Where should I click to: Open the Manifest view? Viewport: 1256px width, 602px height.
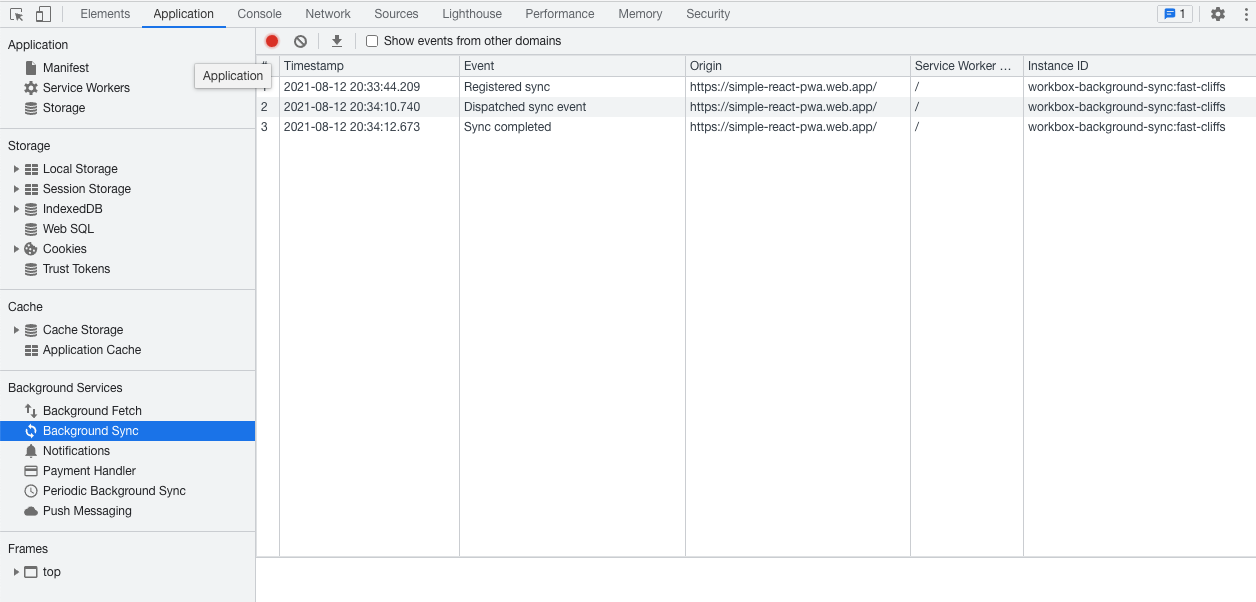click(x=67, y=67)
